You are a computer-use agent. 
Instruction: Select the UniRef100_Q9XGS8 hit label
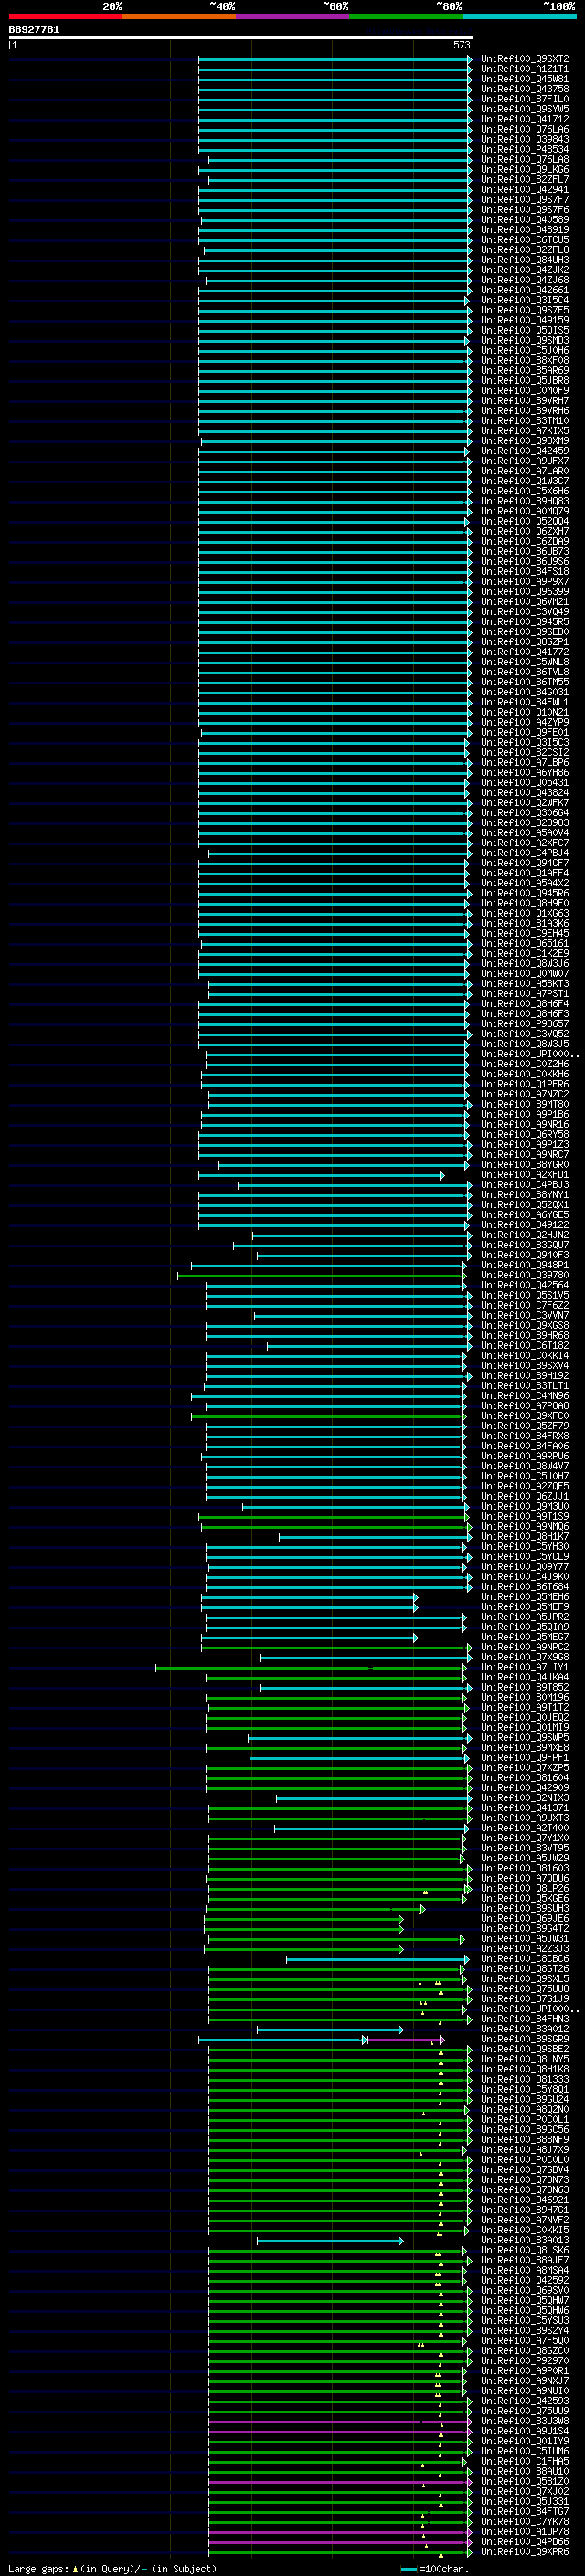point(525,1325)
